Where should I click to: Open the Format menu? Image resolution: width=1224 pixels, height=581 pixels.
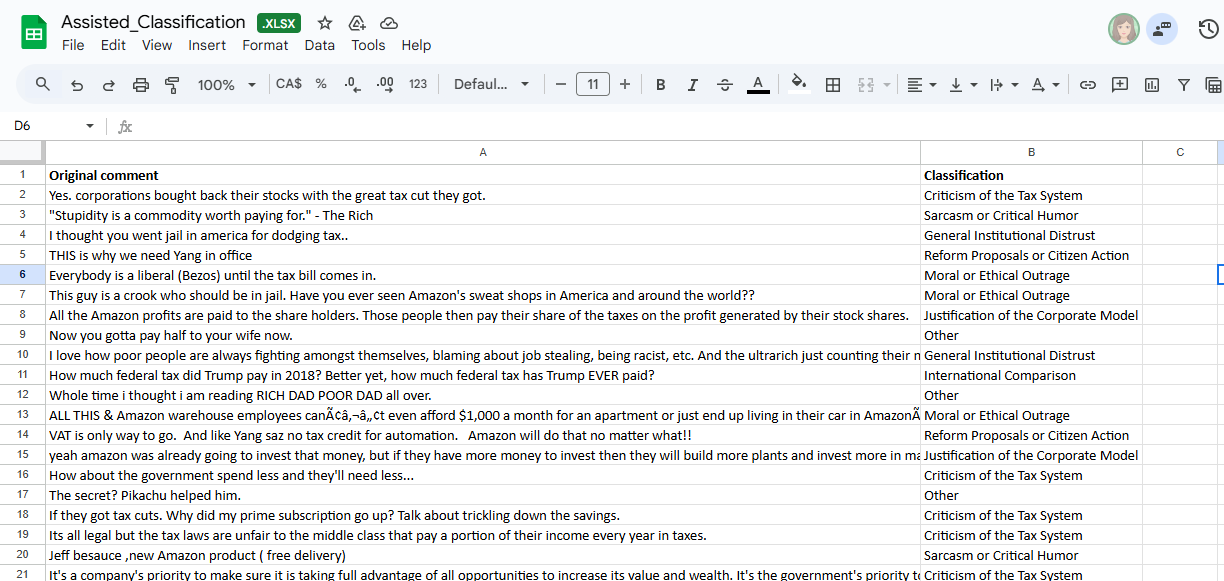(x=265, y=45)
